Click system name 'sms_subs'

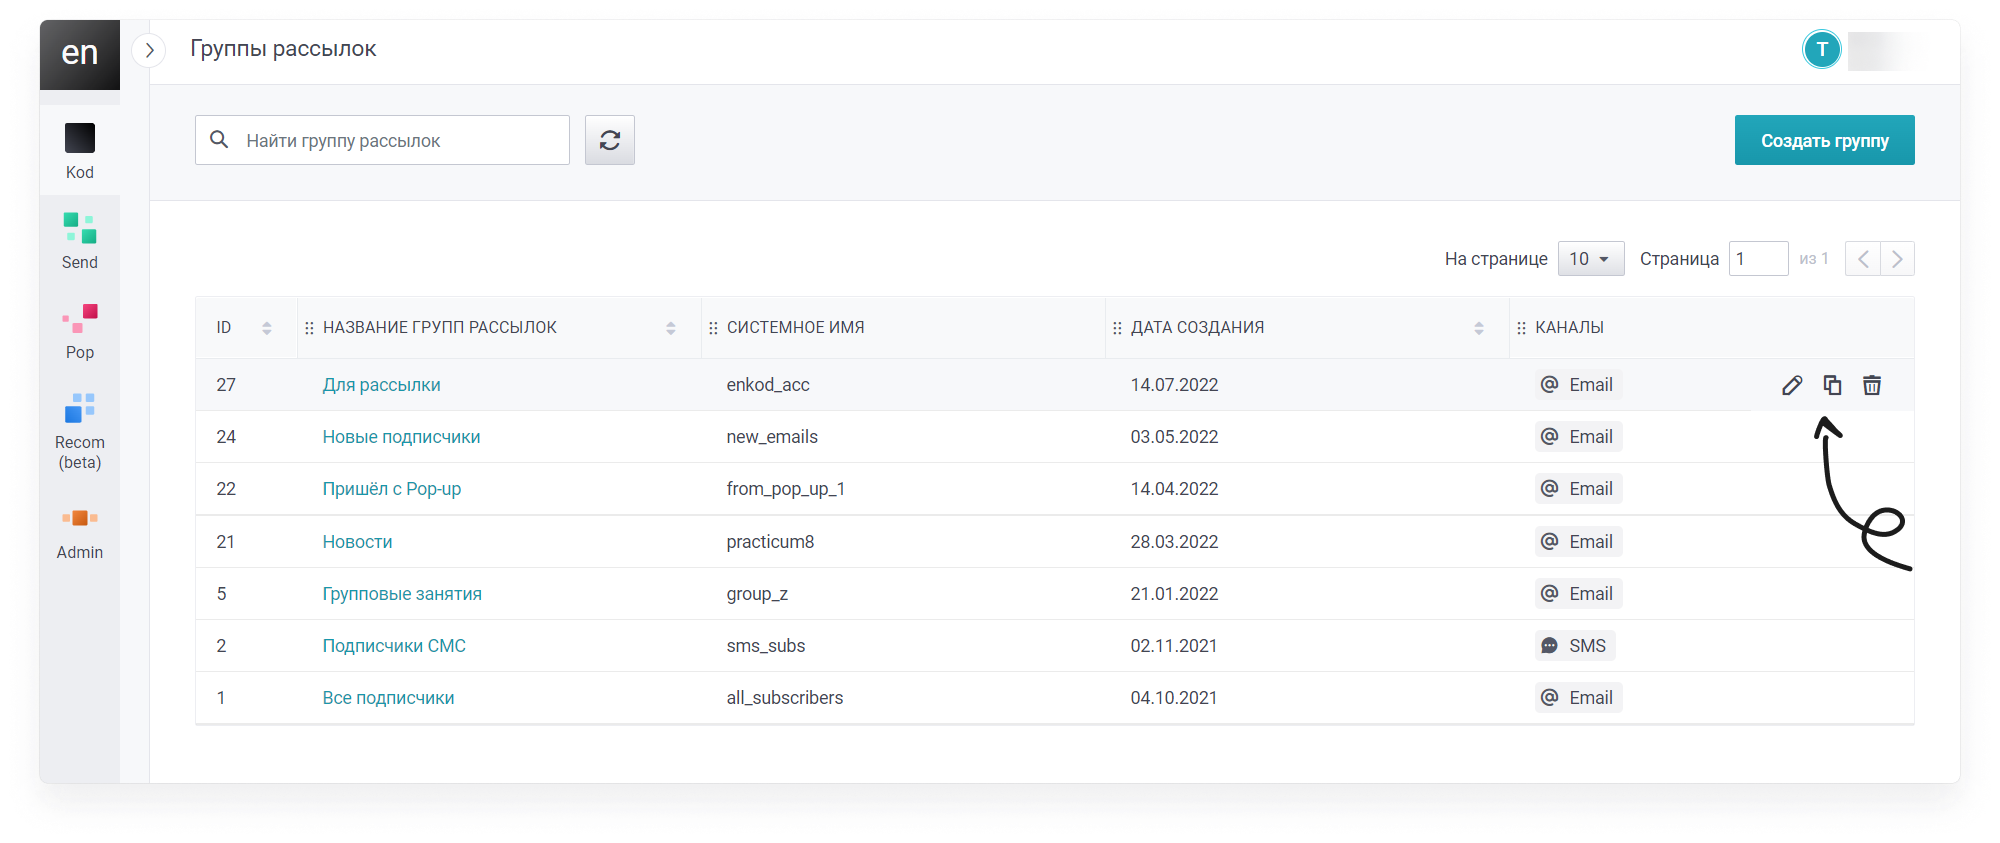click(766, 646)
